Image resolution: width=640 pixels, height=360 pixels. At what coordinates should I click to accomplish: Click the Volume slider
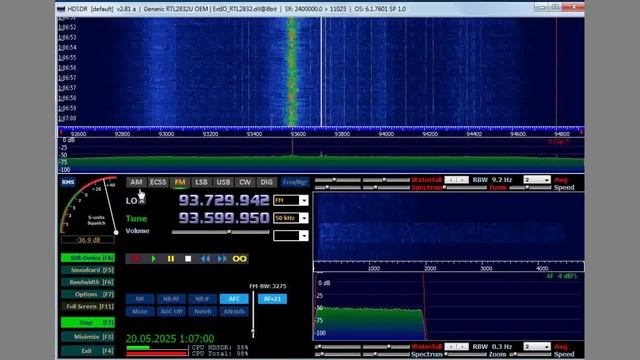[x=220, y=232]
